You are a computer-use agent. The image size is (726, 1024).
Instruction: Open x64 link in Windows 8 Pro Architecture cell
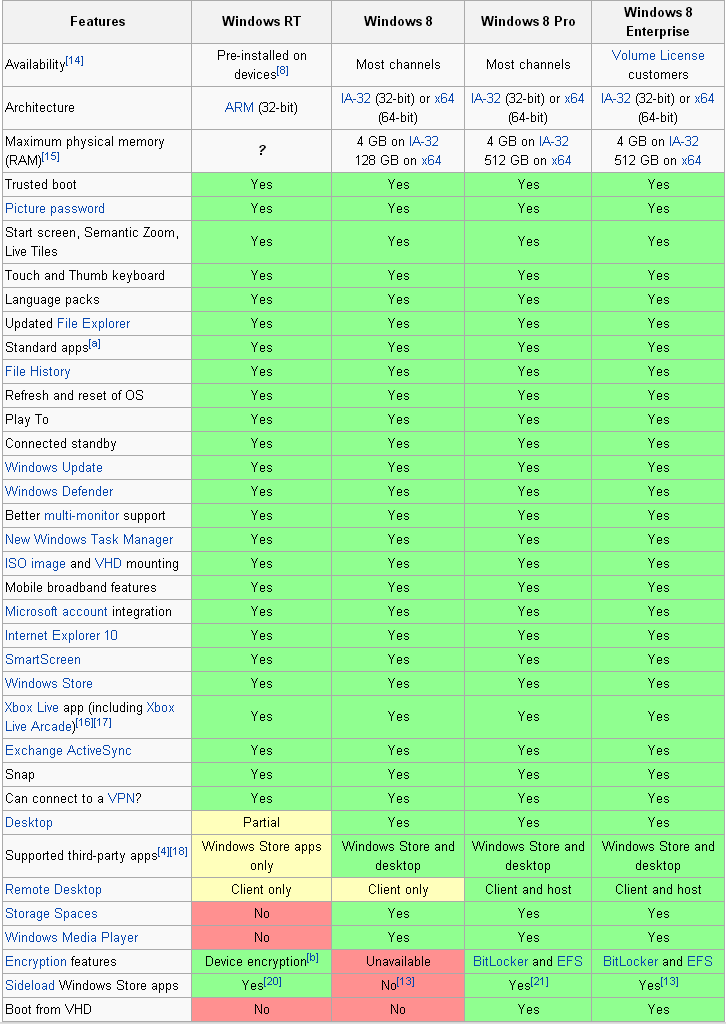pyautogui.click(x=575, y=98)
